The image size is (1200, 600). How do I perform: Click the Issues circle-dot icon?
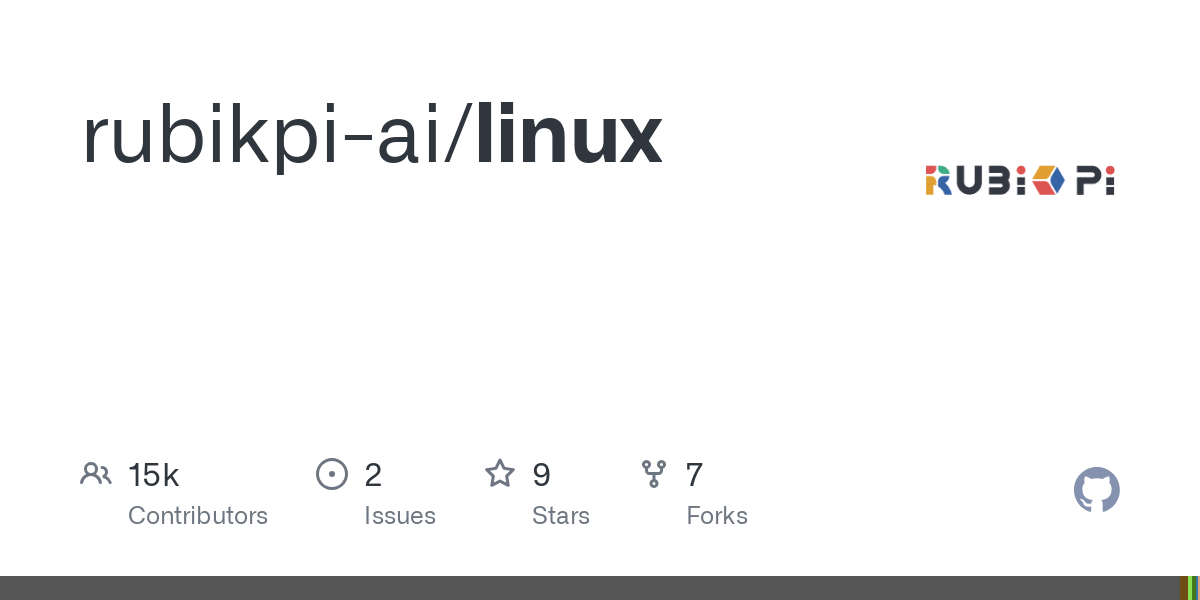coord(332,474)
